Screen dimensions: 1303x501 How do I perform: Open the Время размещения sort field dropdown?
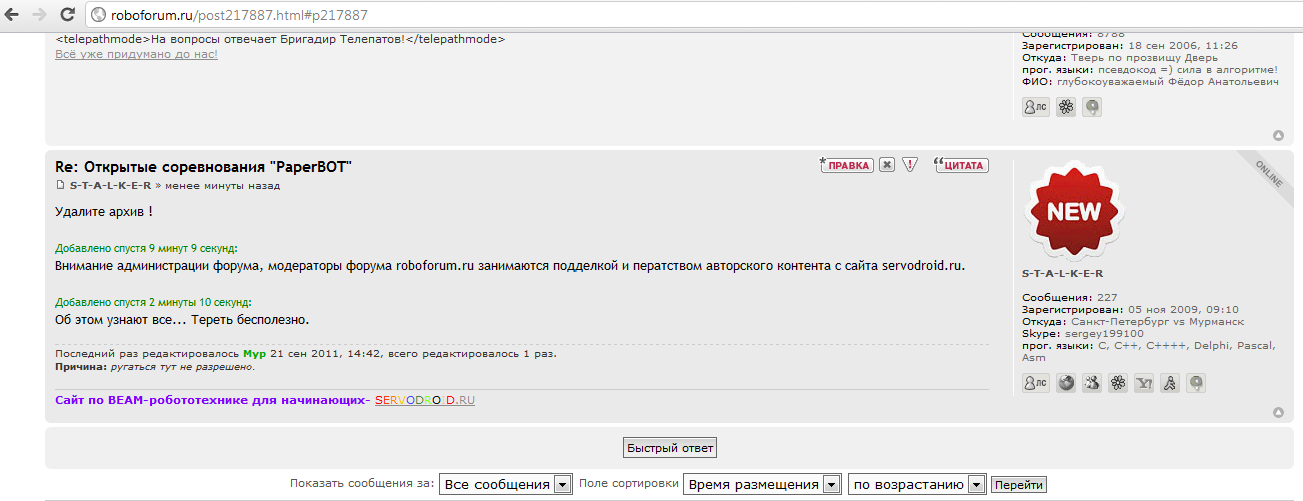(x=762, y=484)
